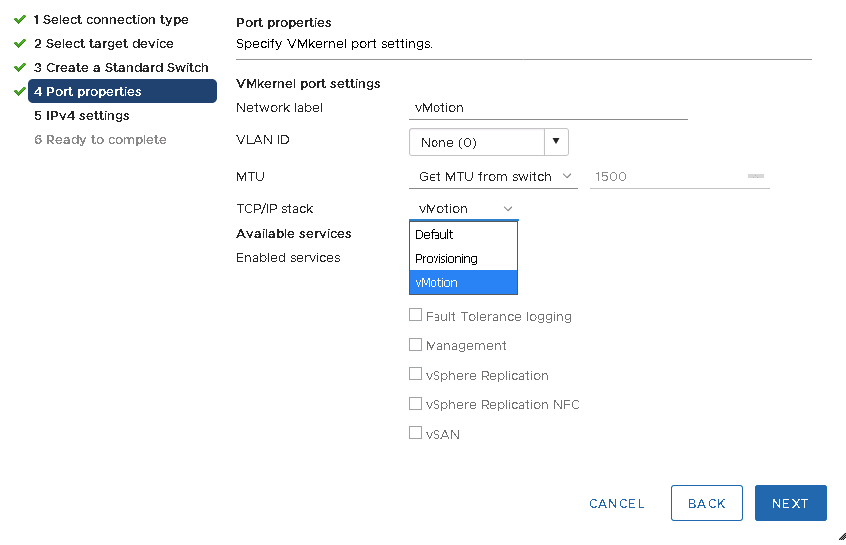The height and width of the screenshot is (545, 846).
Task: Jump to step 5 IPv4 settings
Action: (81, 115)
